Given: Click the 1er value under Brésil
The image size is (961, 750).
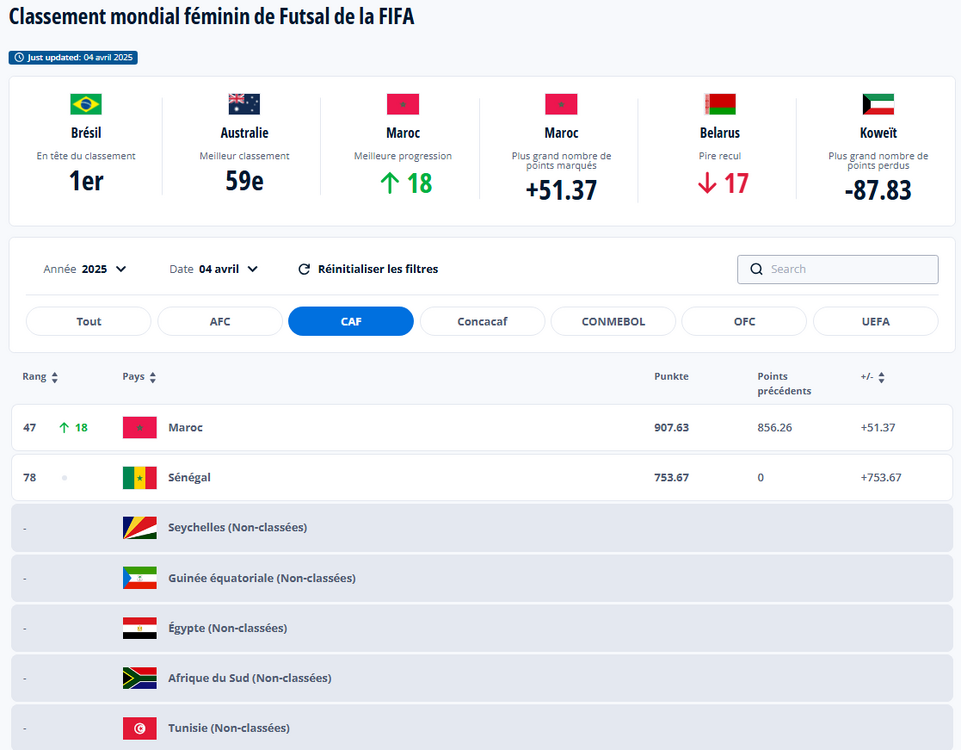Looking at the screenshot, I should pos(86,181).
